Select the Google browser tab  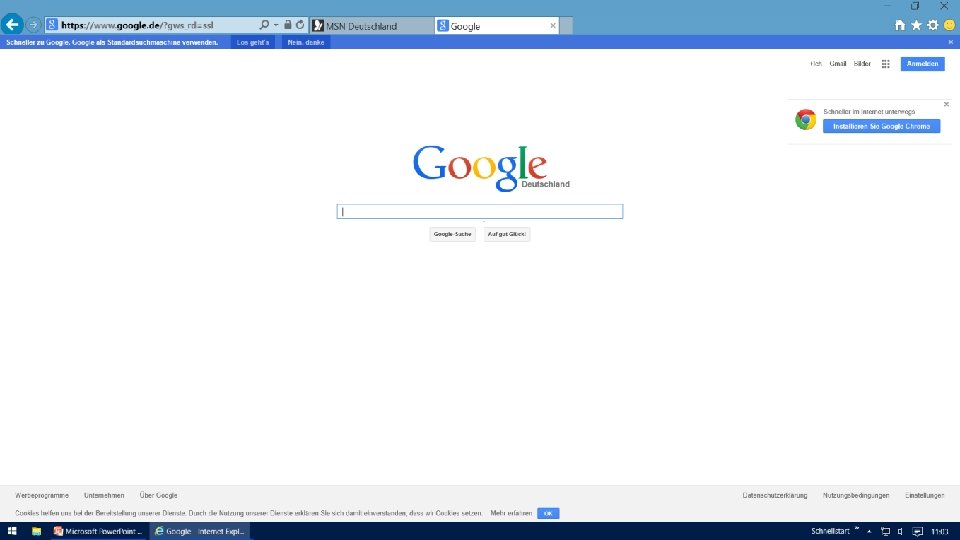[x=497, y=26]
